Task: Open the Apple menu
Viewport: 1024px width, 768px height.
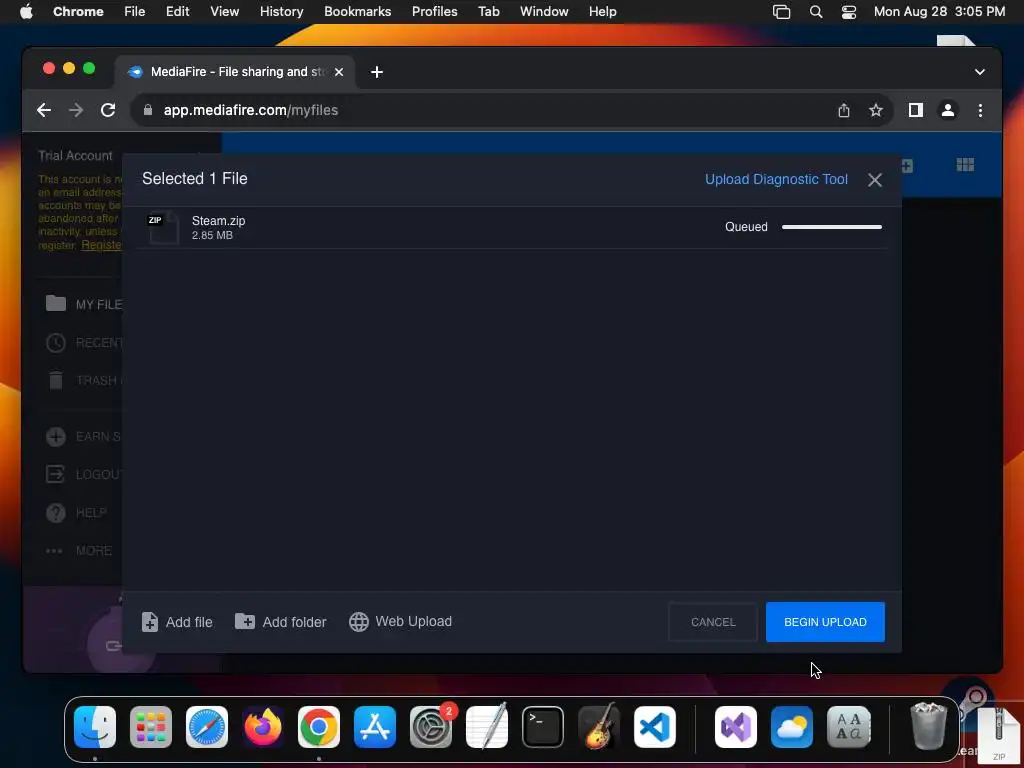Action: click(26, 11)
